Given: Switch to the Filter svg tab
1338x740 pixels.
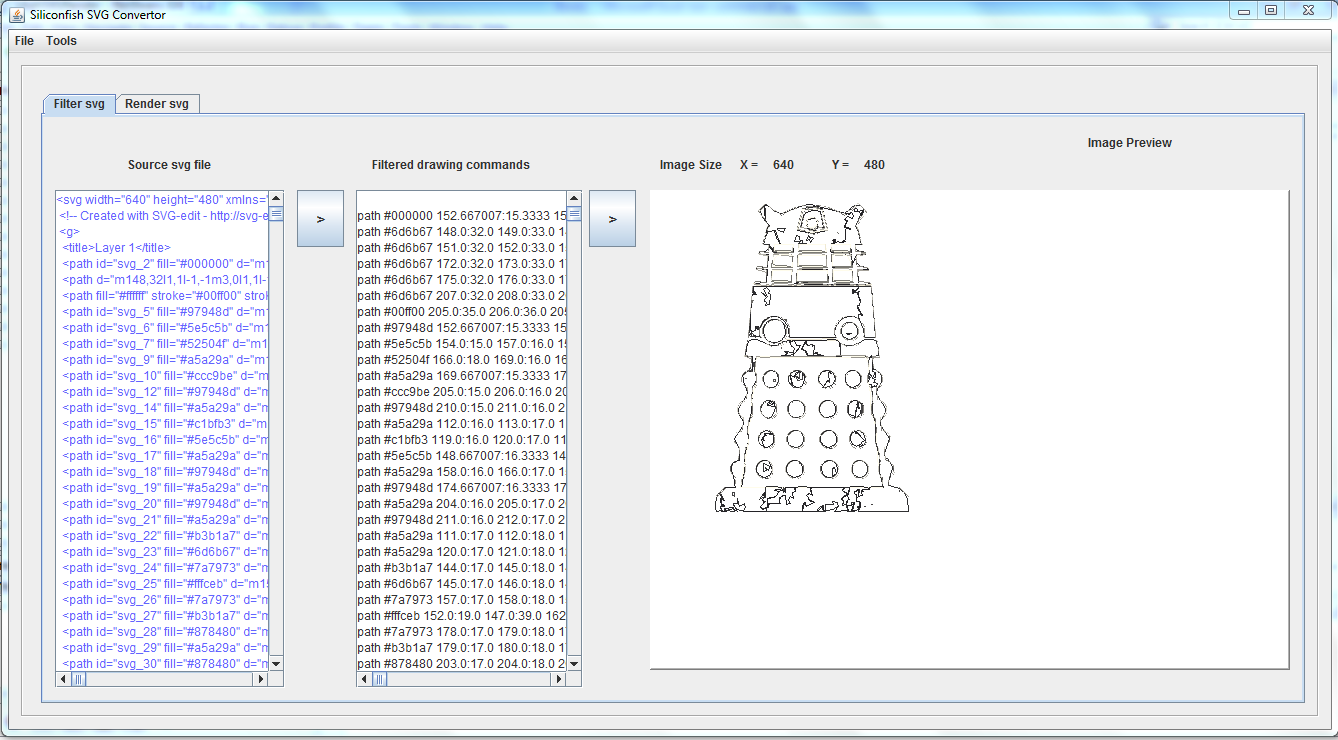Looking at the screenshot, I should pyautogui.click(x=79, y=104).
